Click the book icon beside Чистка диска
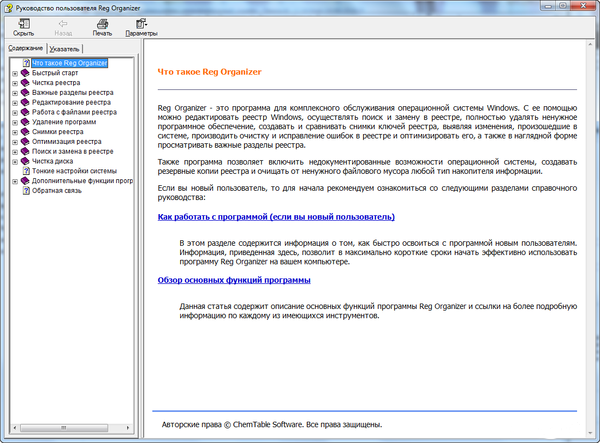Viewport: 600px width, 443px height. [24, 161]
